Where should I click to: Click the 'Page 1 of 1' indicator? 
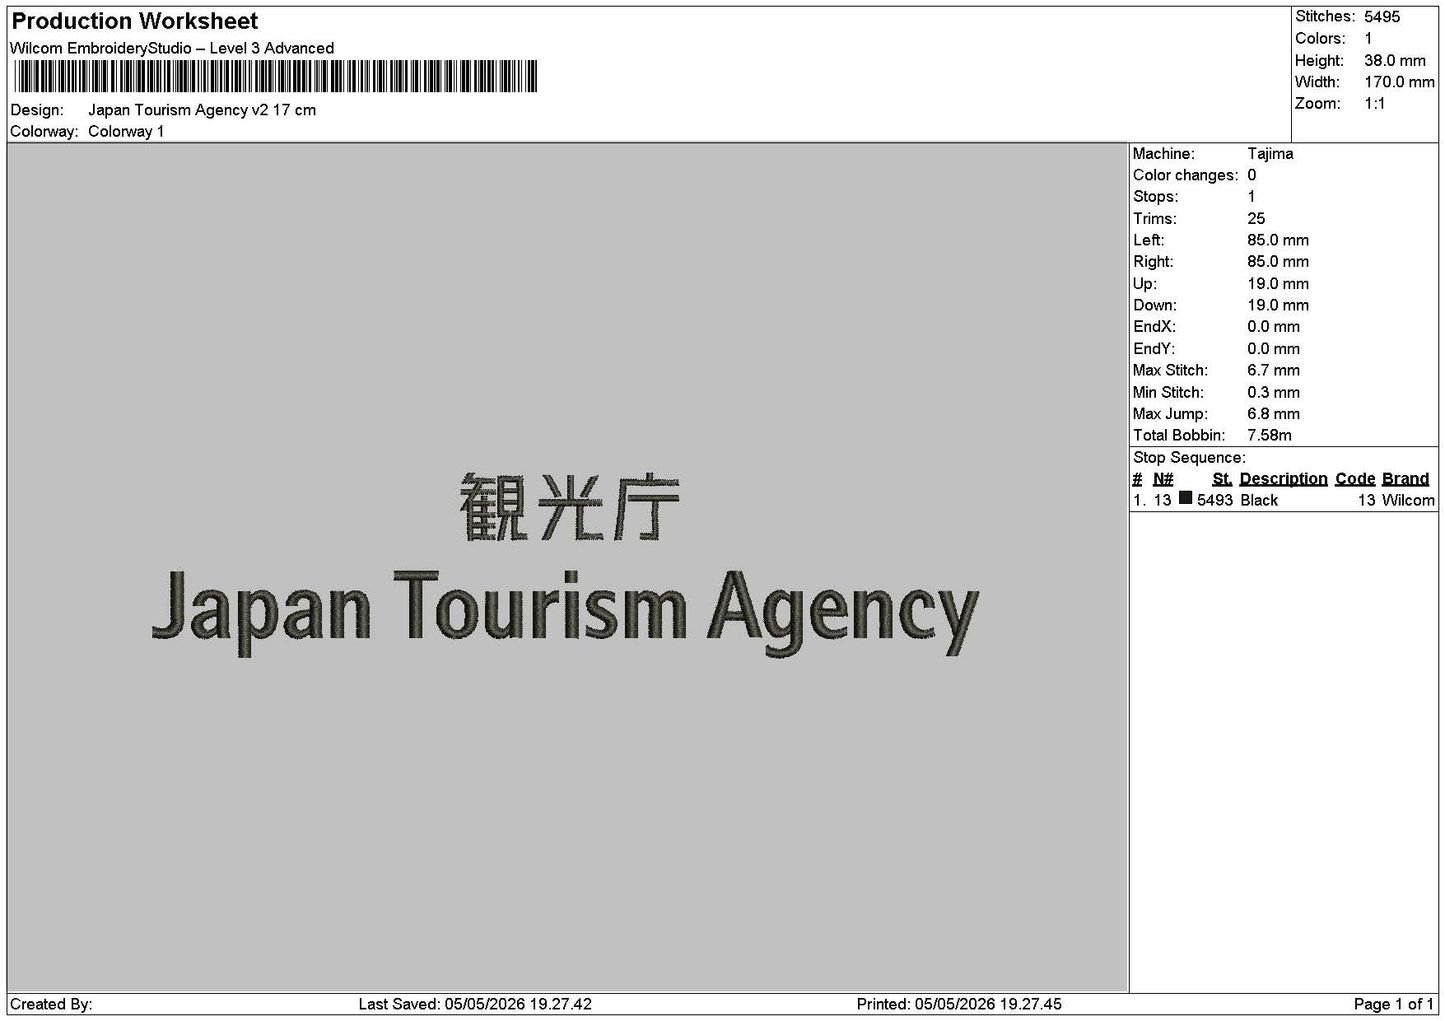(1394, 1004)
